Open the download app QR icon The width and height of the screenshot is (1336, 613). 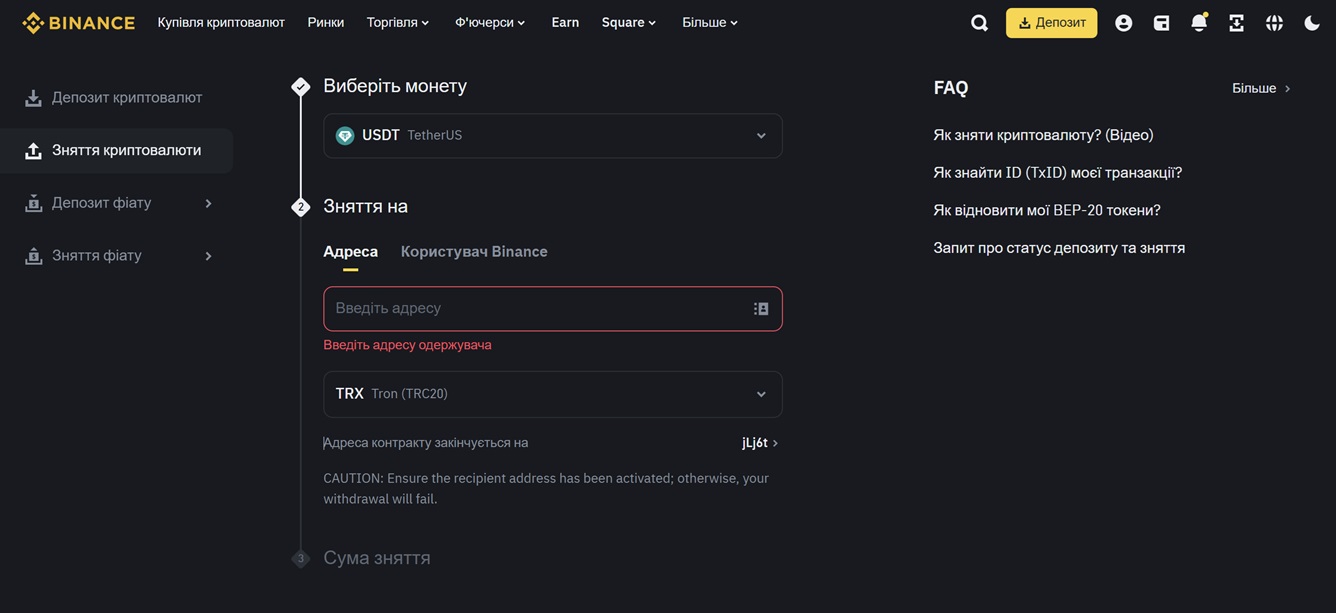1237,23
